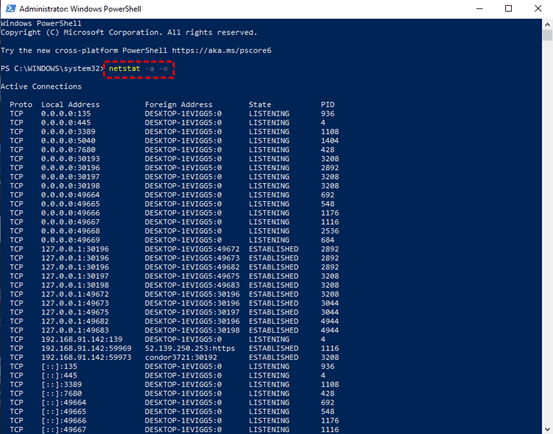Click the State column header
The height and width of the screenshot is (434, 553).
[x=260, y=104]
